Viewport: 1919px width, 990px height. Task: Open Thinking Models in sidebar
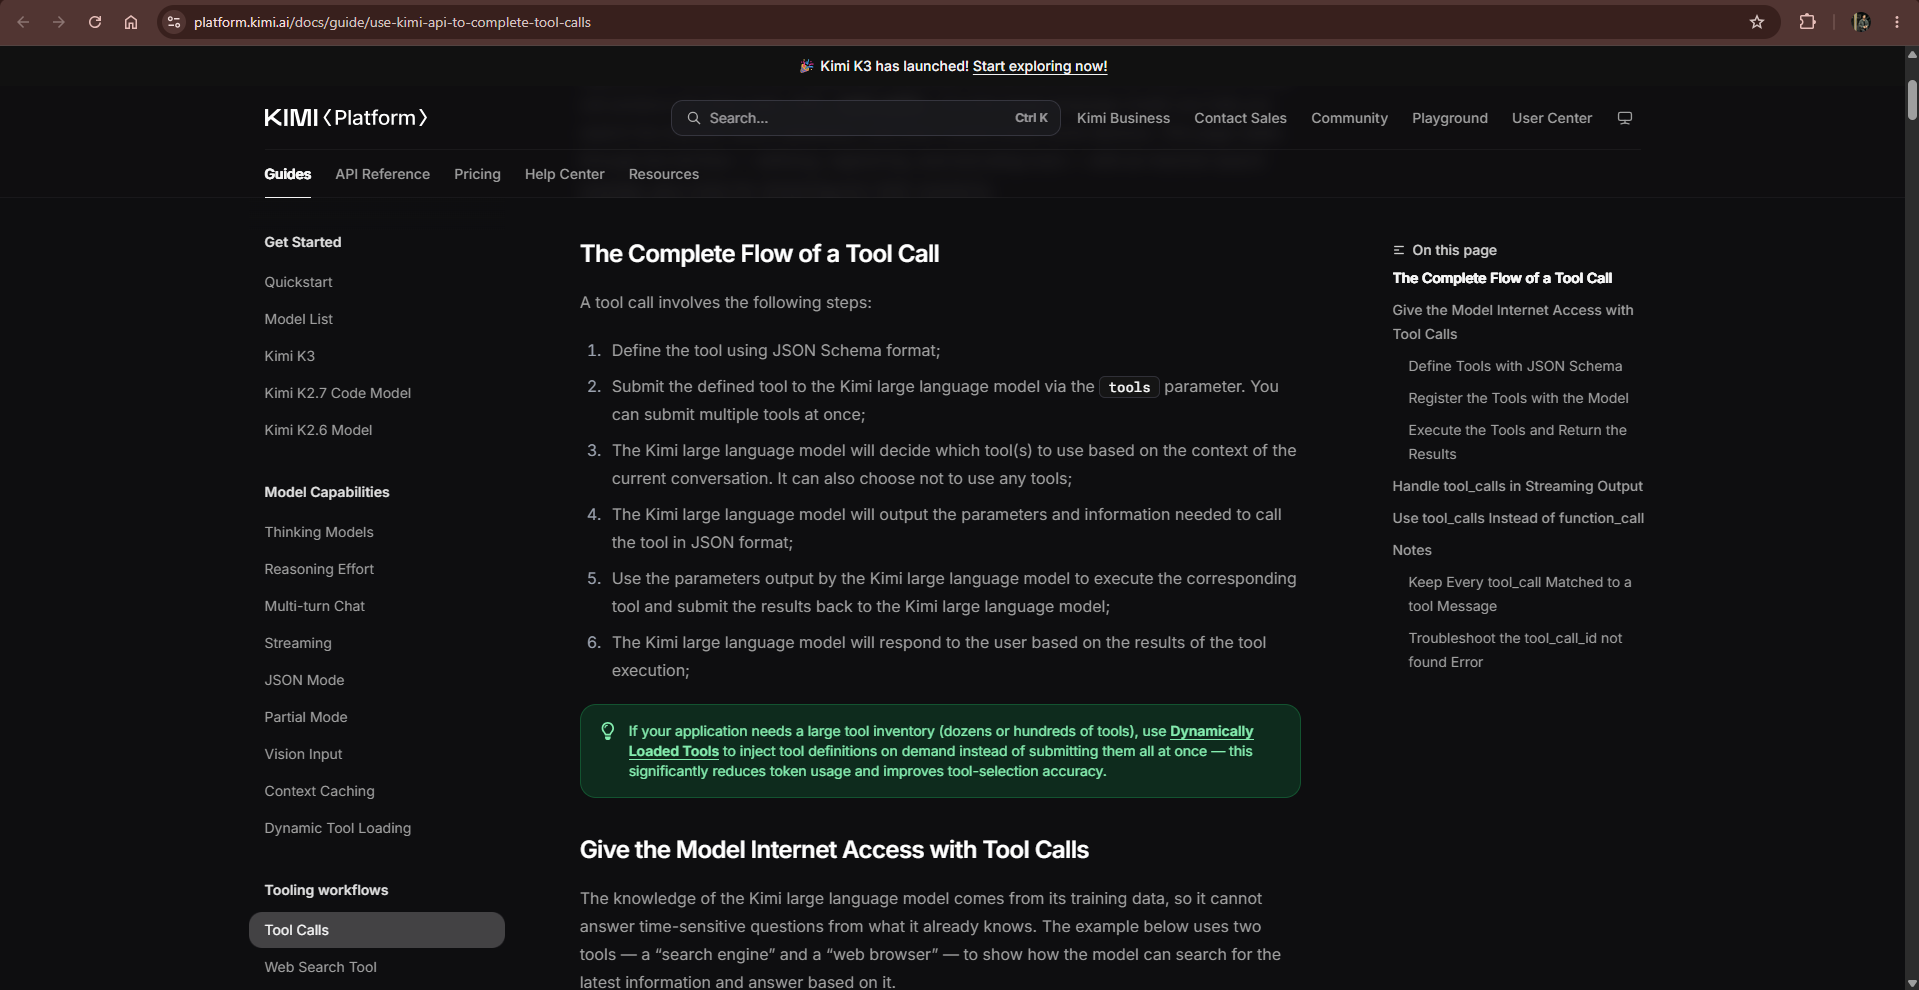pos(318,532)
